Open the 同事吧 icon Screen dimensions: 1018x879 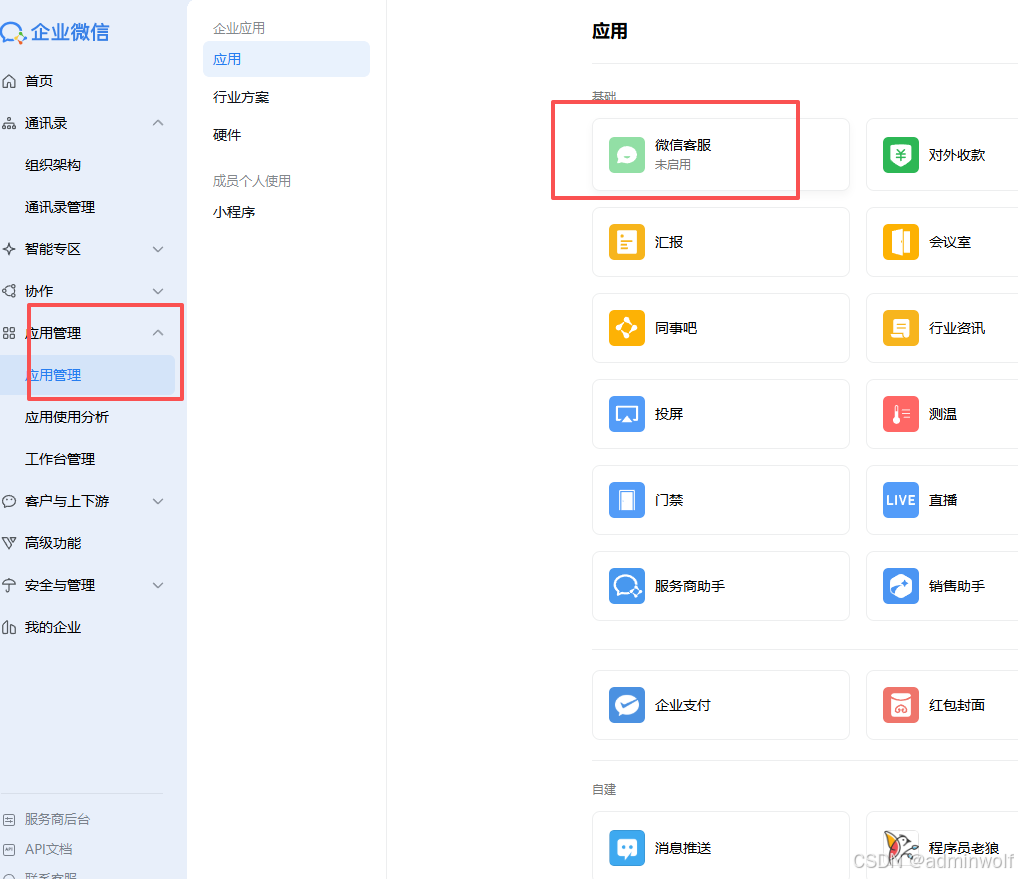(627, 328)
